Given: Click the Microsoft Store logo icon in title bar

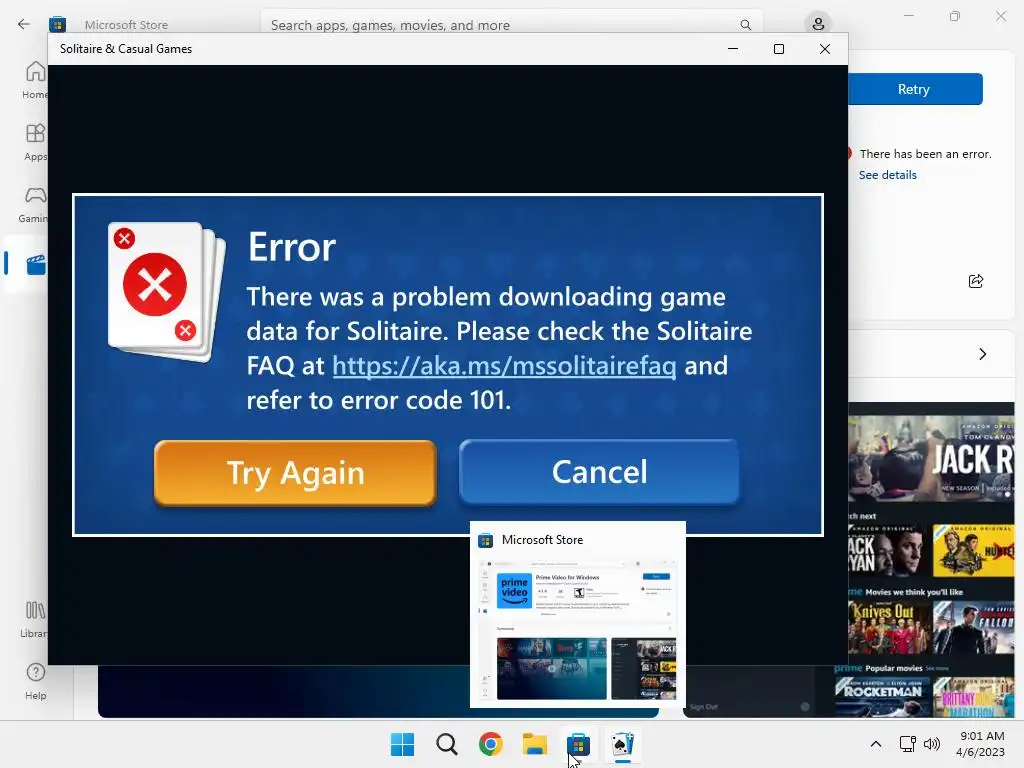Looking at the screenshot, I should click(57, 24).
